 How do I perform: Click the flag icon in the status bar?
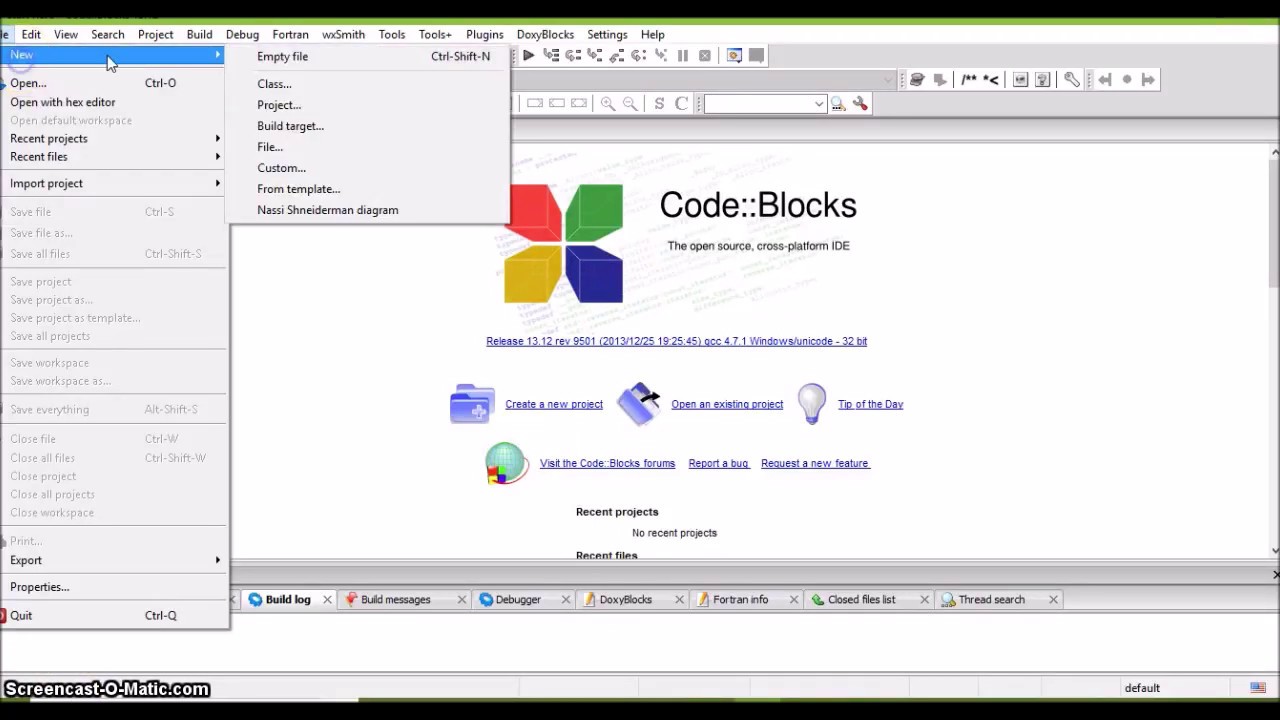(1258, 688)
